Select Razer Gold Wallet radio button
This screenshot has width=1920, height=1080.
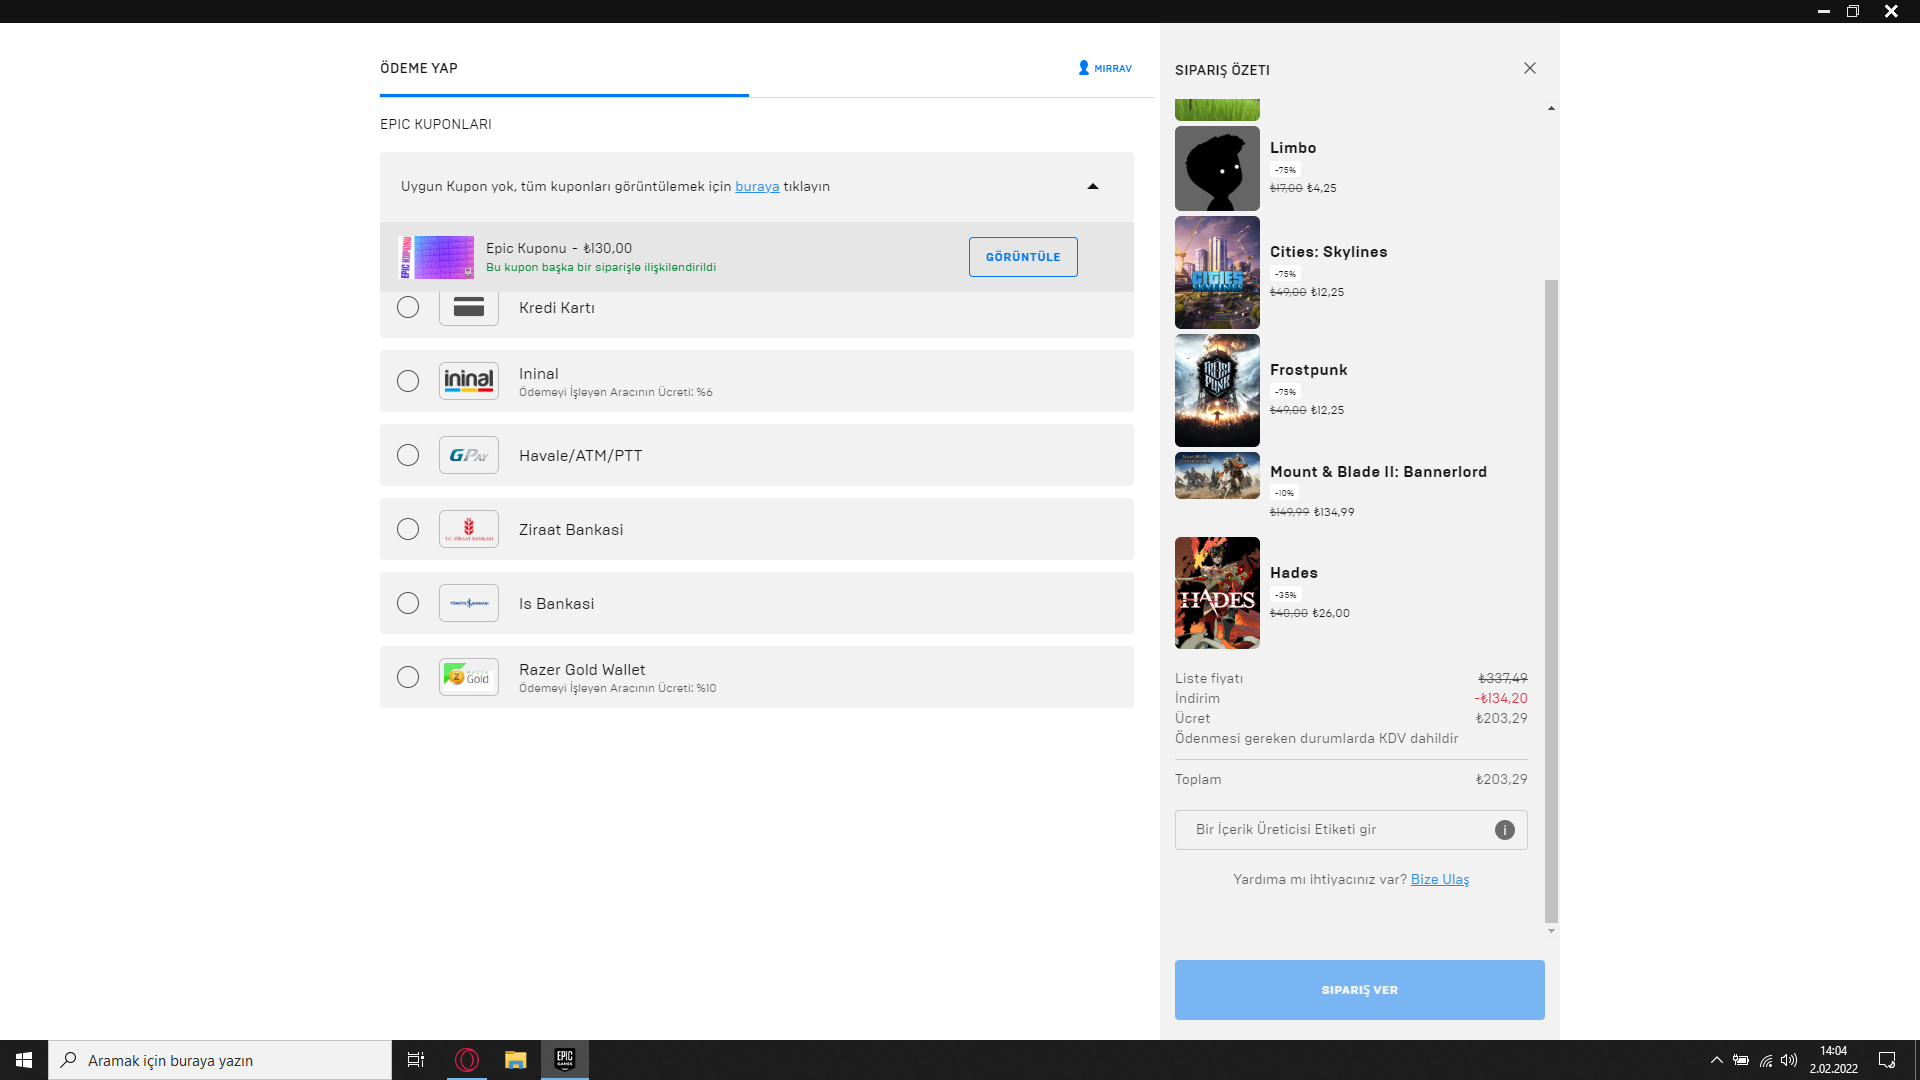point(408,677)
